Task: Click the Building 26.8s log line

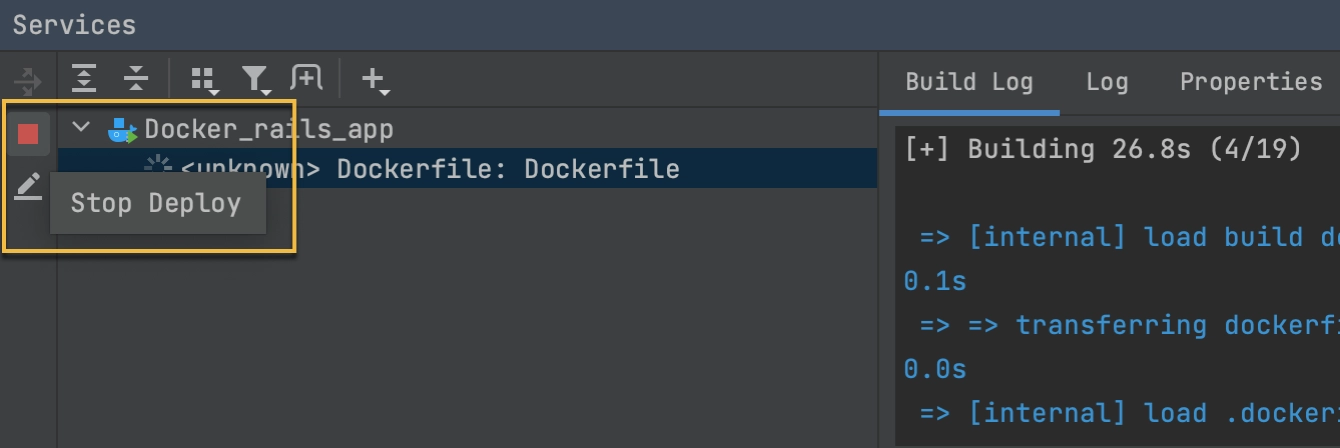Action: pyautogui.click(x=1103, y=150)
